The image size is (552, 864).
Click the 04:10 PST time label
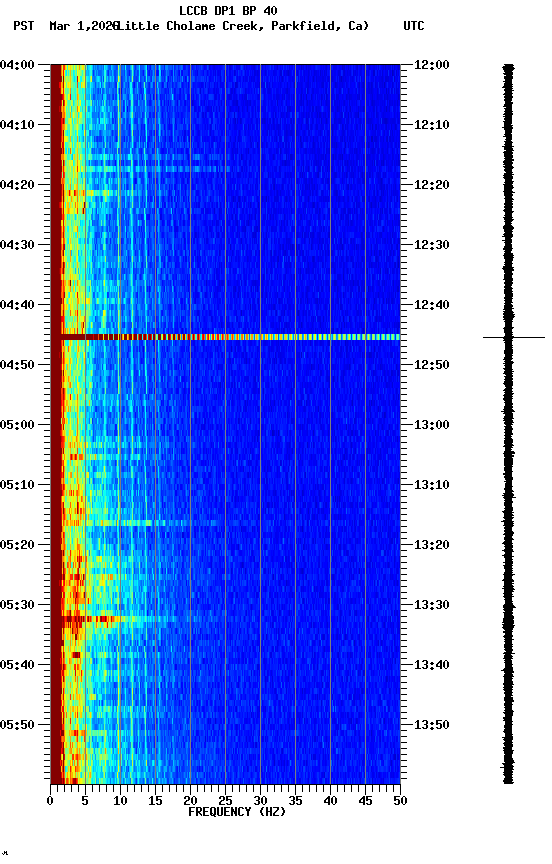pyautogui.click(x=17, y=125)
